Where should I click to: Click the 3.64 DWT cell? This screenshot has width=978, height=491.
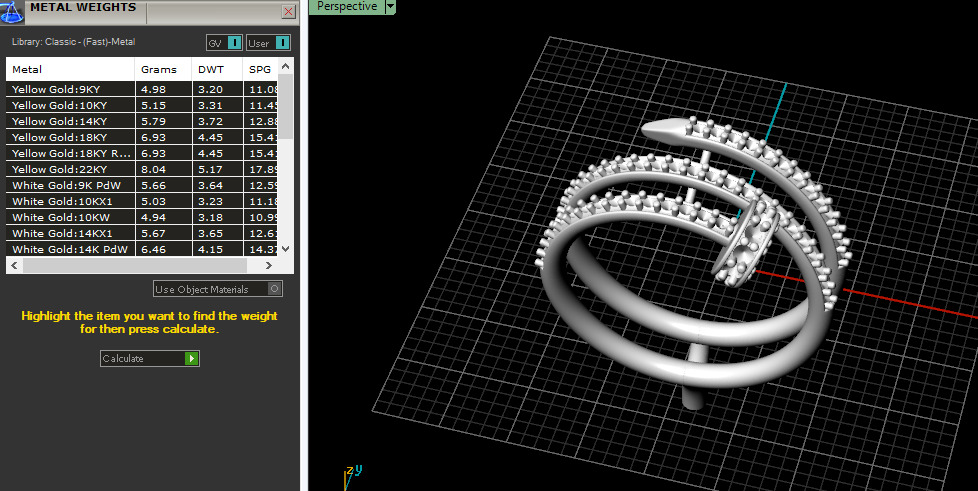click(x=217, y=185)
